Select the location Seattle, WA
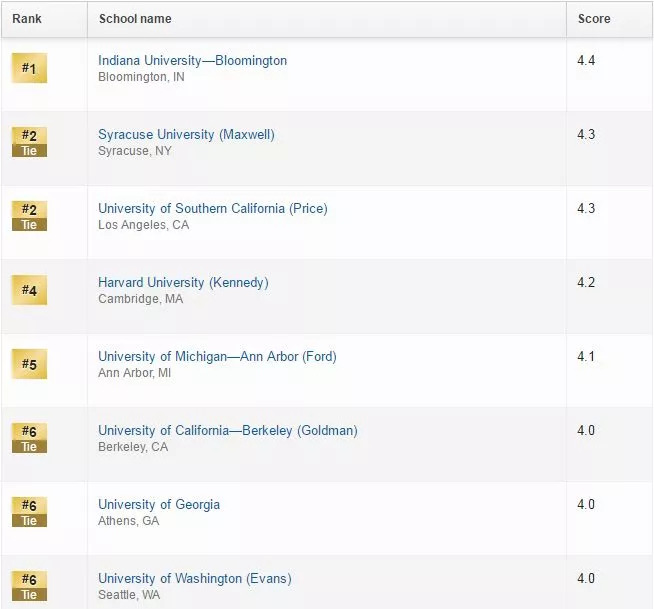Screen dimensions: 654x609 [129, 595]
